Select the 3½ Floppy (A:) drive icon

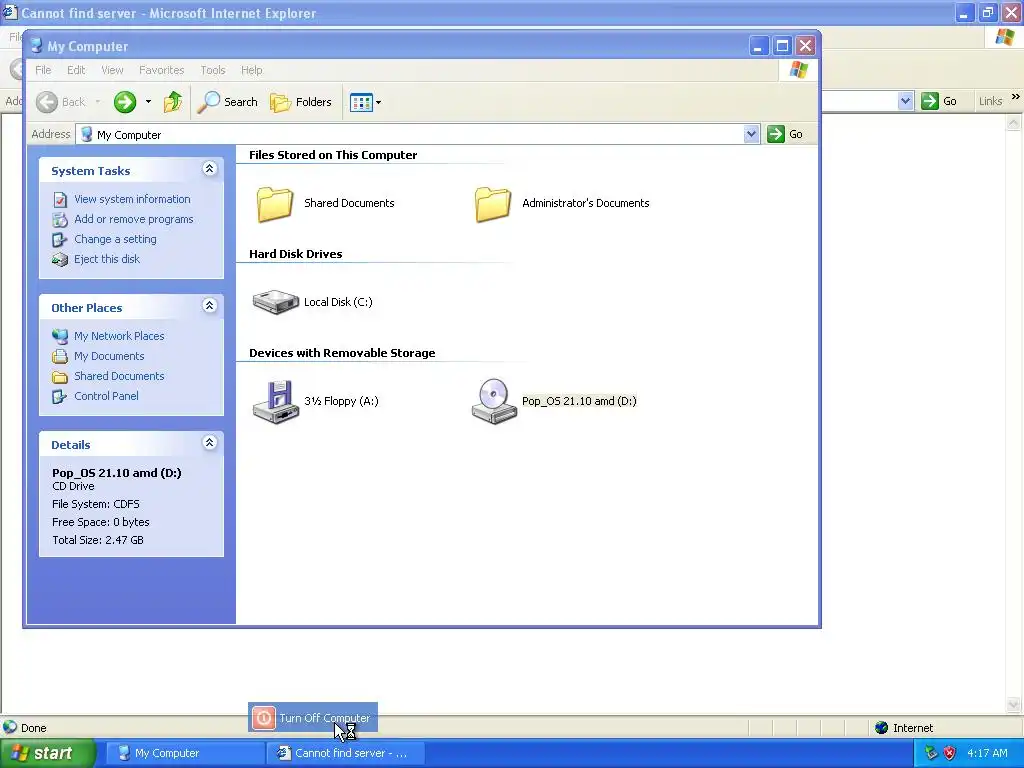(x=276, y=402)
